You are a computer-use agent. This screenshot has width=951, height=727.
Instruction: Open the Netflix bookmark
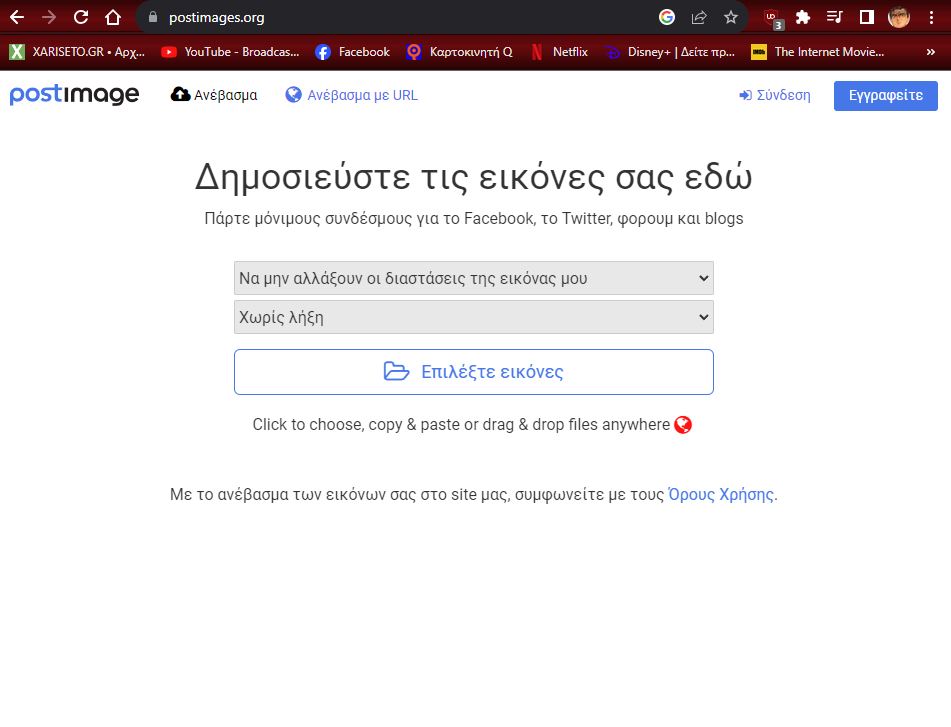tap(559, 52)
